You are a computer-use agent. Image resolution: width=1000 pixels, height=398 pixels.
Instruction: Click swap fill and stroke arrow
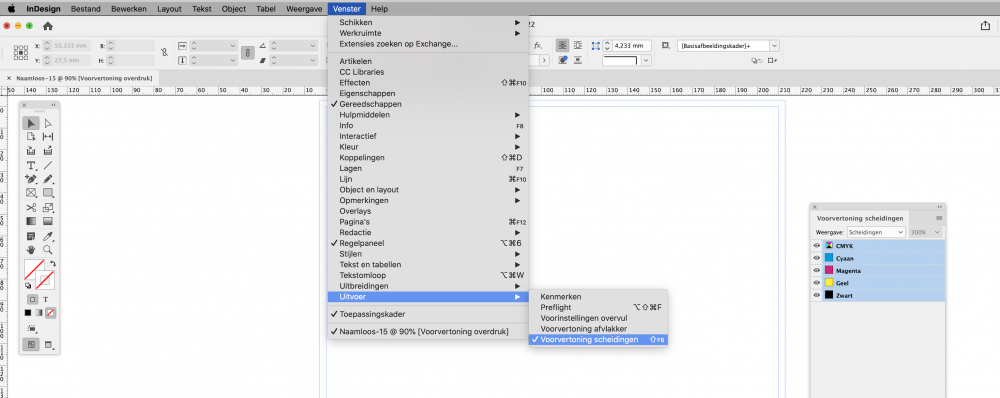point(53,263)
